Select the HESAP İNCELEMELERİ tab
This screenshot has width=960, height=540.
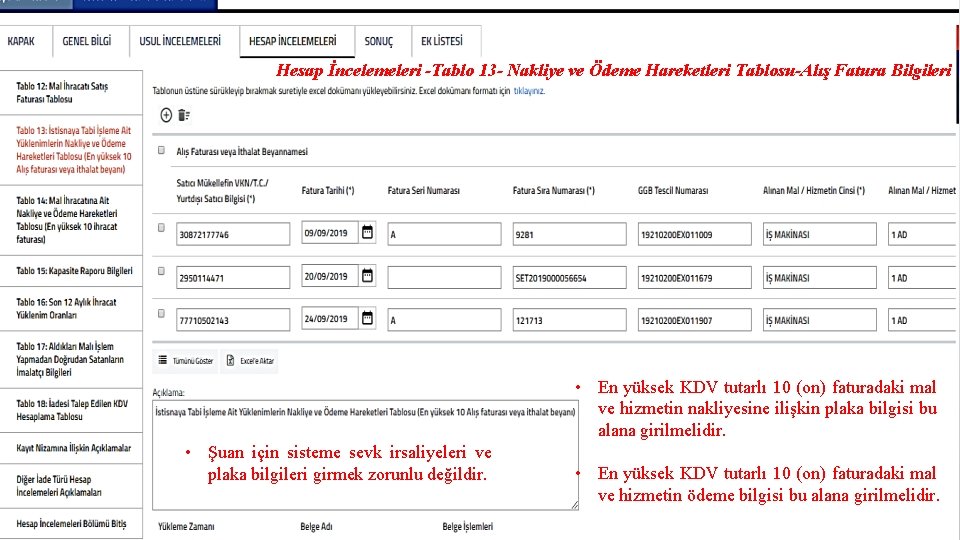(293, 41)
